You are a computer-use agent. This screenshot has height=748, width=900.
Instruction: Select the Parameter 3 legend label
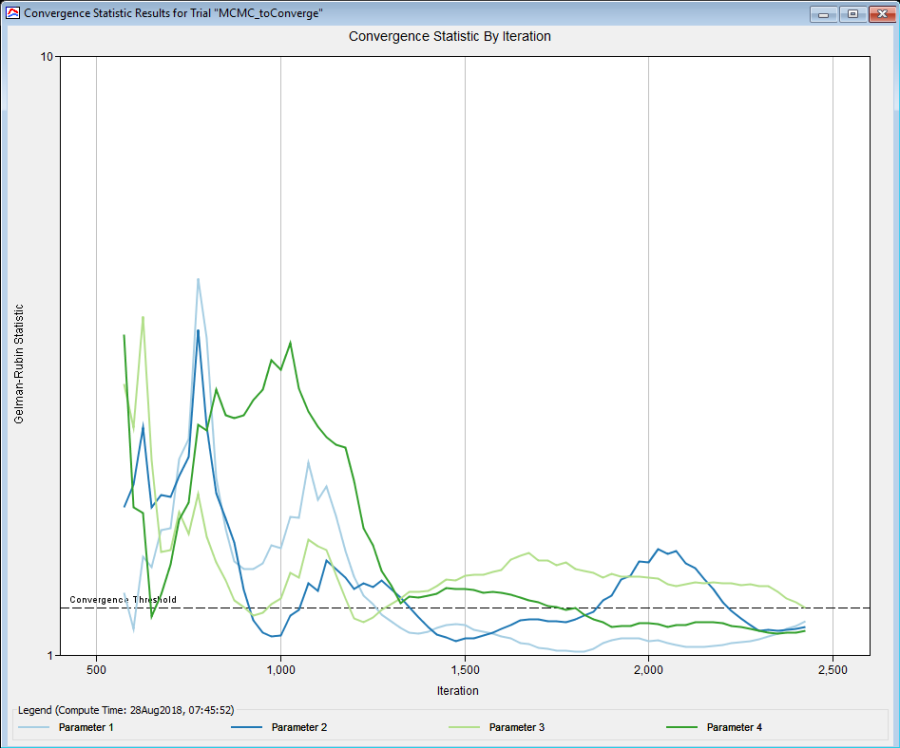[516, 727]
